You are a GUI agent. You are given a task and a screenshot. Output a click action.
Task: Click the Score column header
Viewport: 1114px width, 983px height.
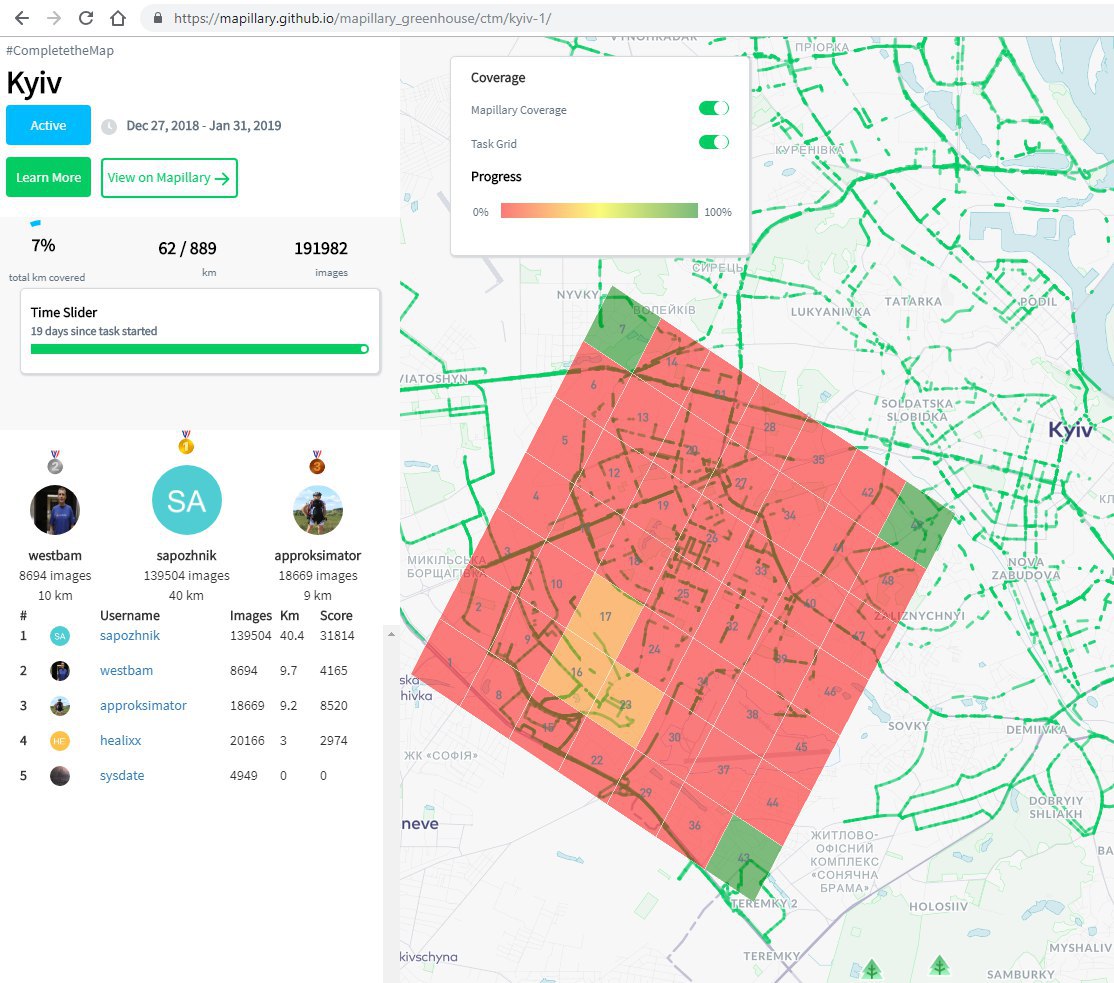coord(336,615)
